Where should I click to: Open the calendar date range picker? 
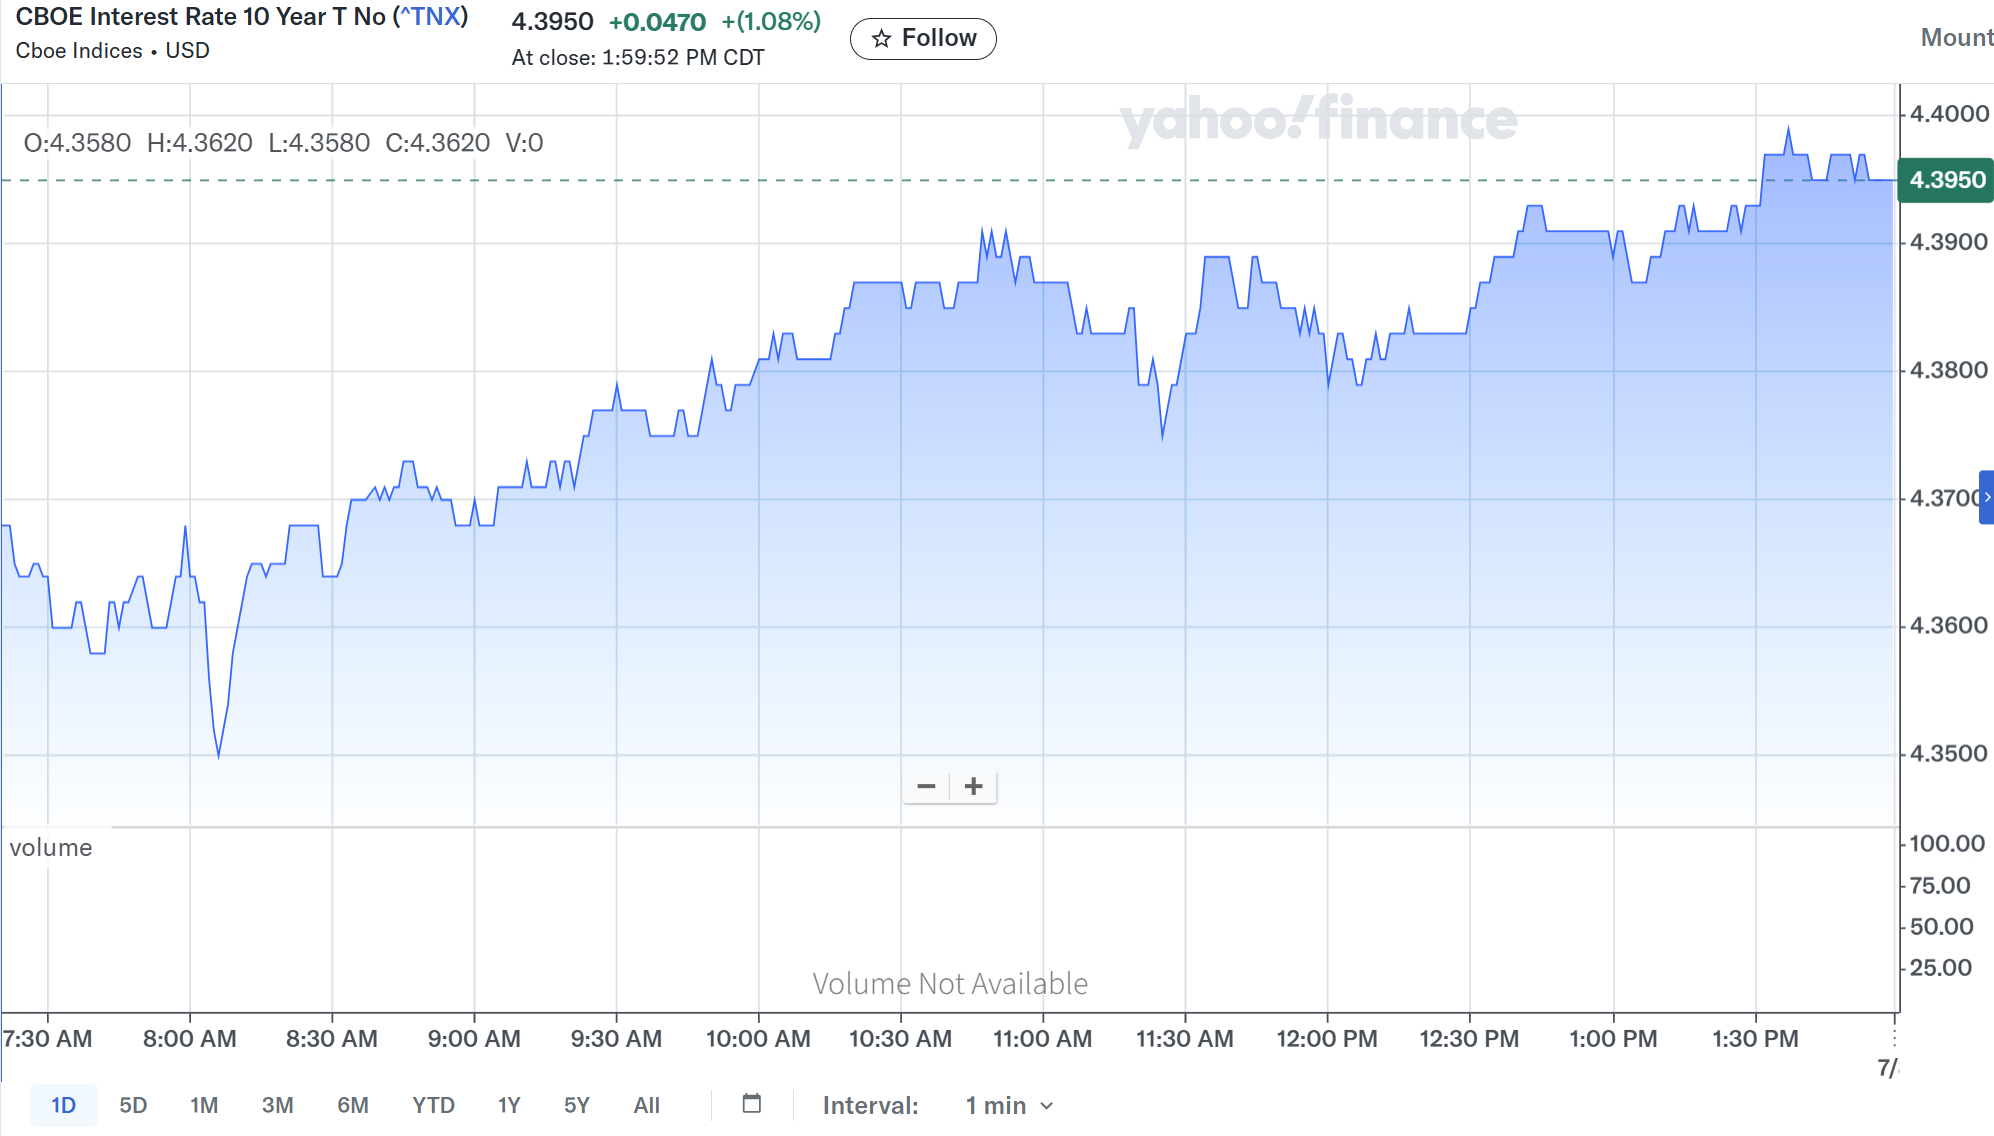[x=752, y=1104]
